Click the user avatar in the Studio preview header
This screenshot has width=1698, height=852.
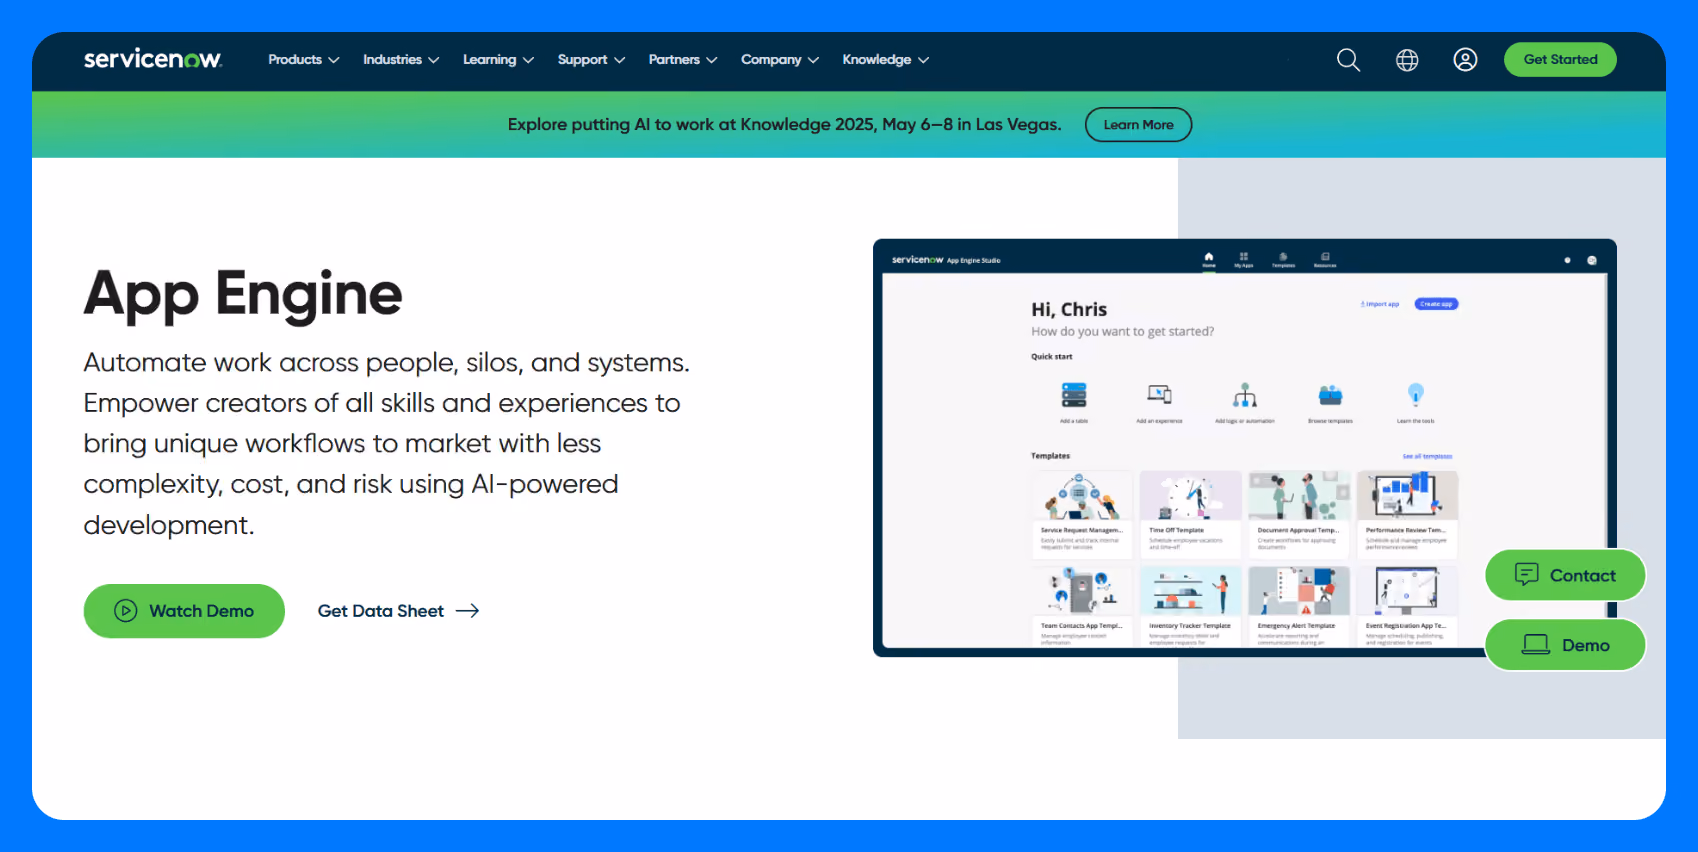(1592, 260)
